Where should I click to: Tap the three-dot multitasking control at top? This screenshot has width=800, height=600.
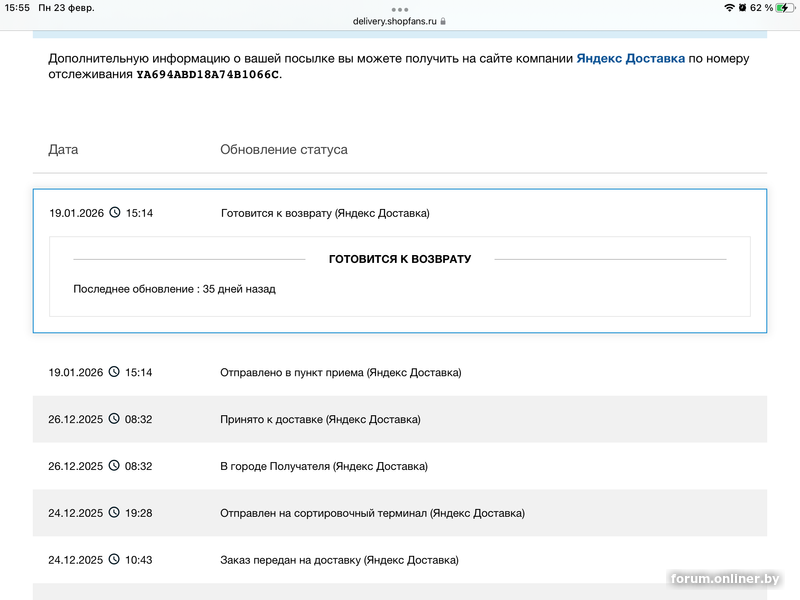(x=399, y=10)
